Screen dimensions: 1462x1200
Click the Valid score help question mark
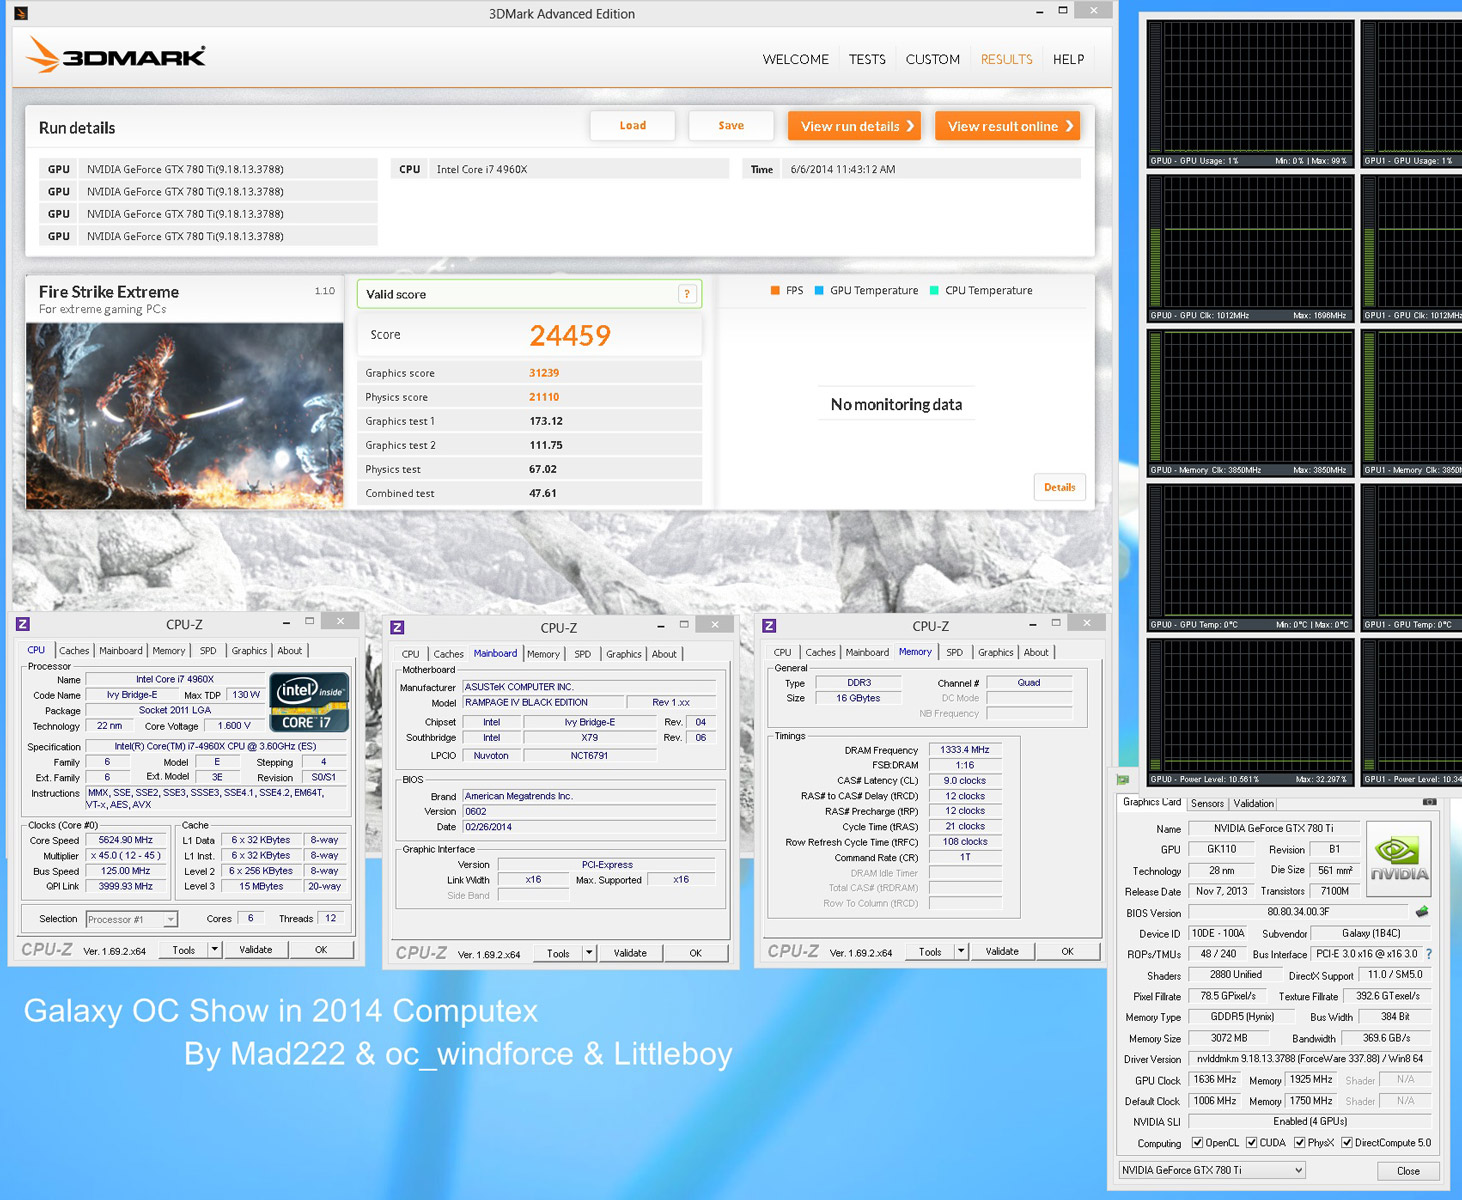pos(686,294)
